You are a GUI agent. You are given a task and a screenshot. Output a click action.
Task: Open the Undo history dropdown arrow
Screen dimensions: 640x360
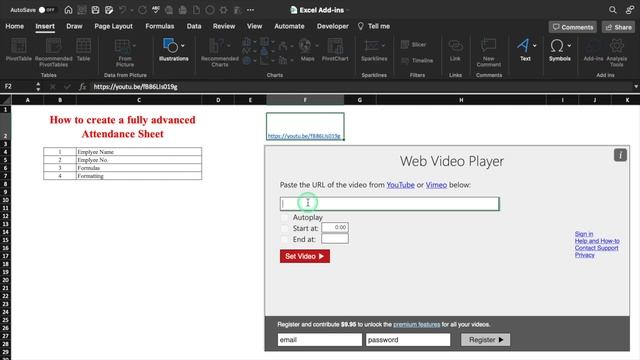pyautogui.click(x=131, y=10)
